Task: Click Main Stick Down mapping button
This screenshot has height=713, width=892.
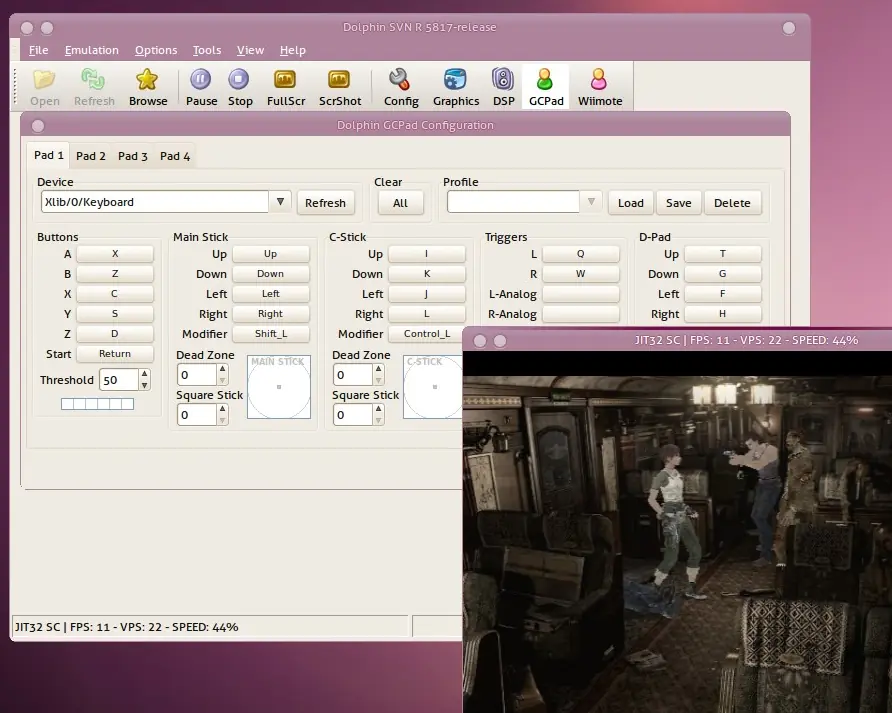Action: tap(271, 274)
